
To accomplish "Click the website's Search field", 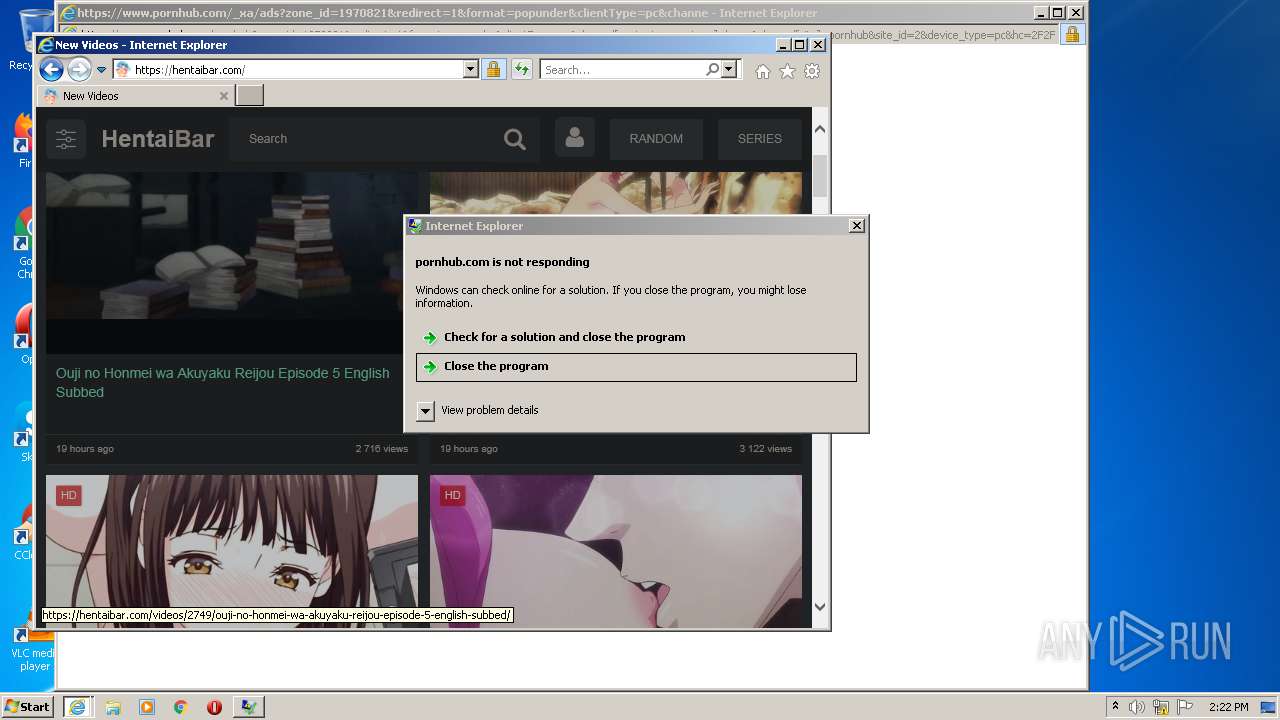I will pos(362,139).
